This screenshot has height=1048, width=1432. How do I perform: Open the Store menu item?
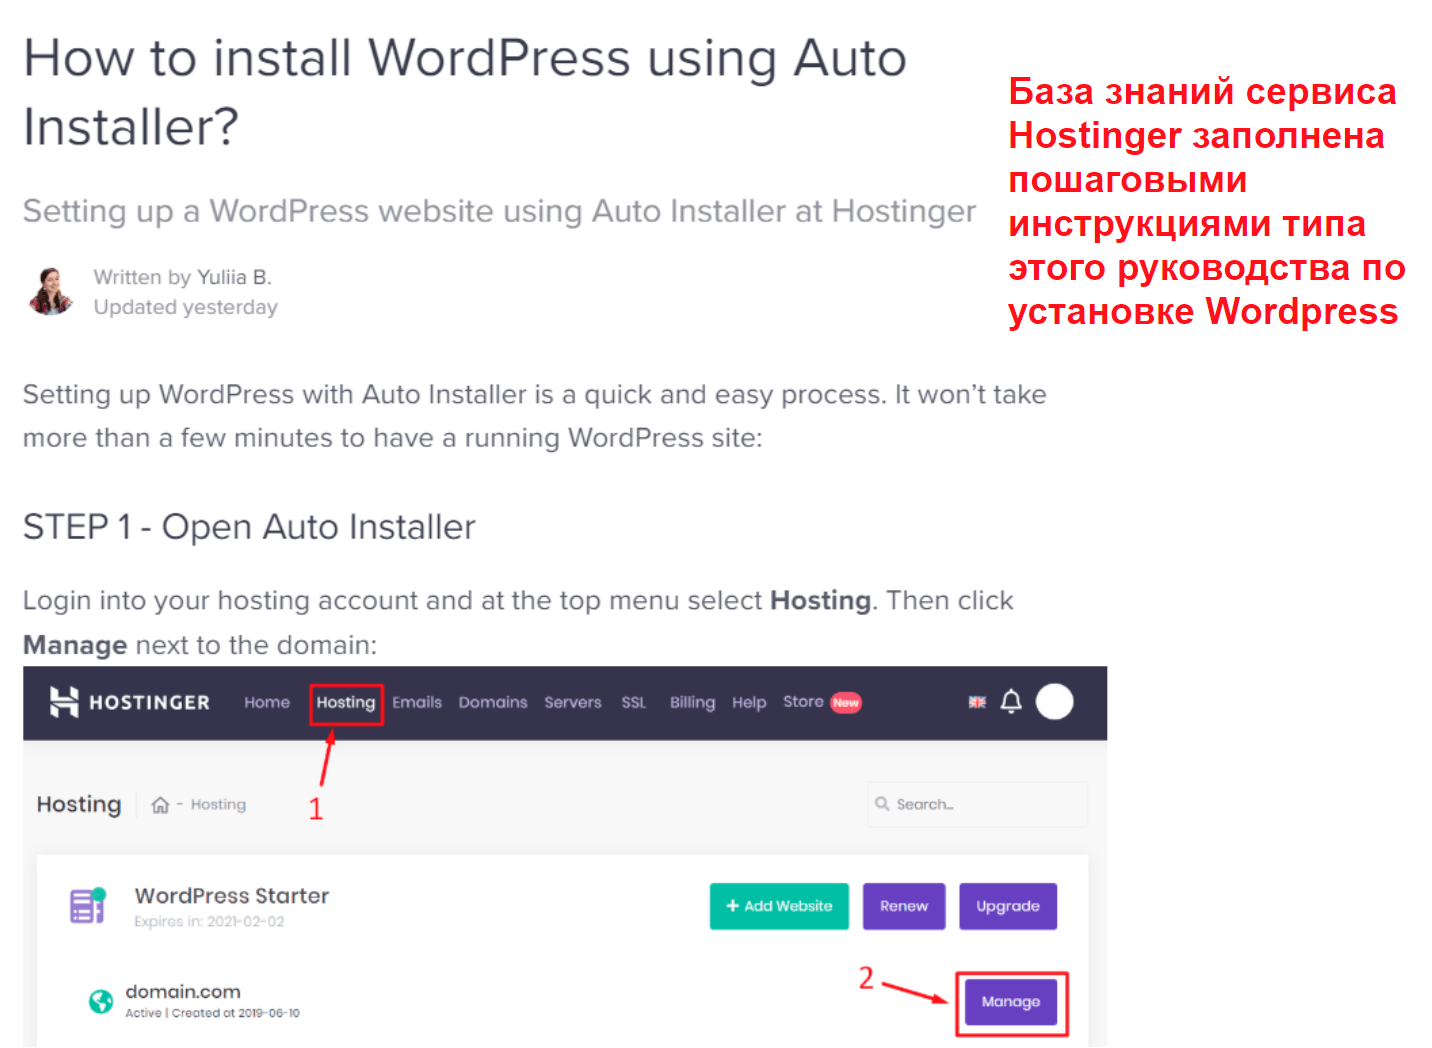point(803,702)
